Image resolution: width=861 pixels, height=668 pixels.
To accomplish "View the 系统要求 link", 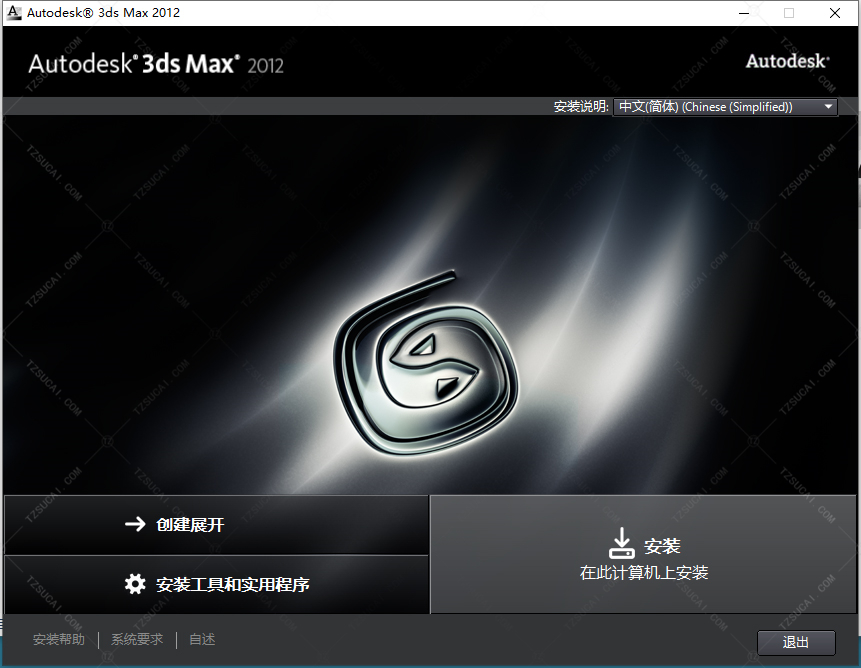I will click(137, 639).
